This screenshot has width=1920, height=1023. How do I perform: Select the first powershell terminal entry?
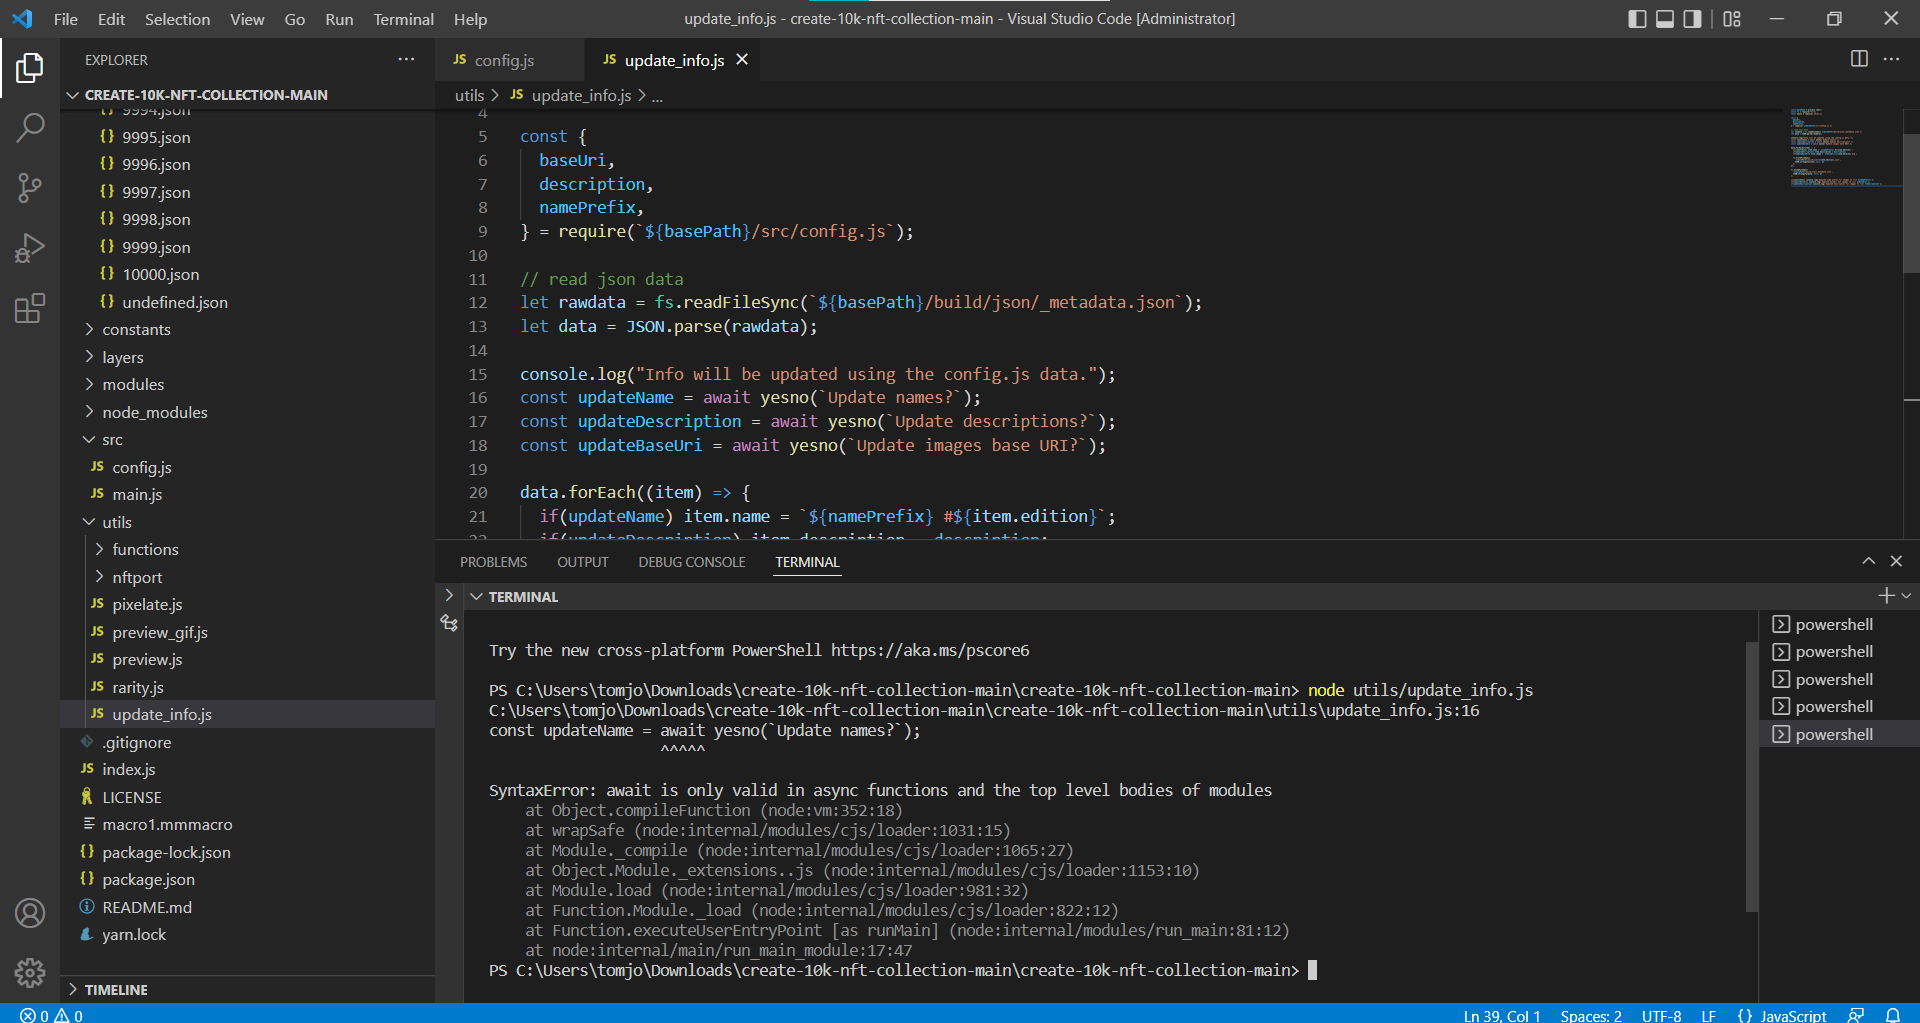(x=1839, y=624)
